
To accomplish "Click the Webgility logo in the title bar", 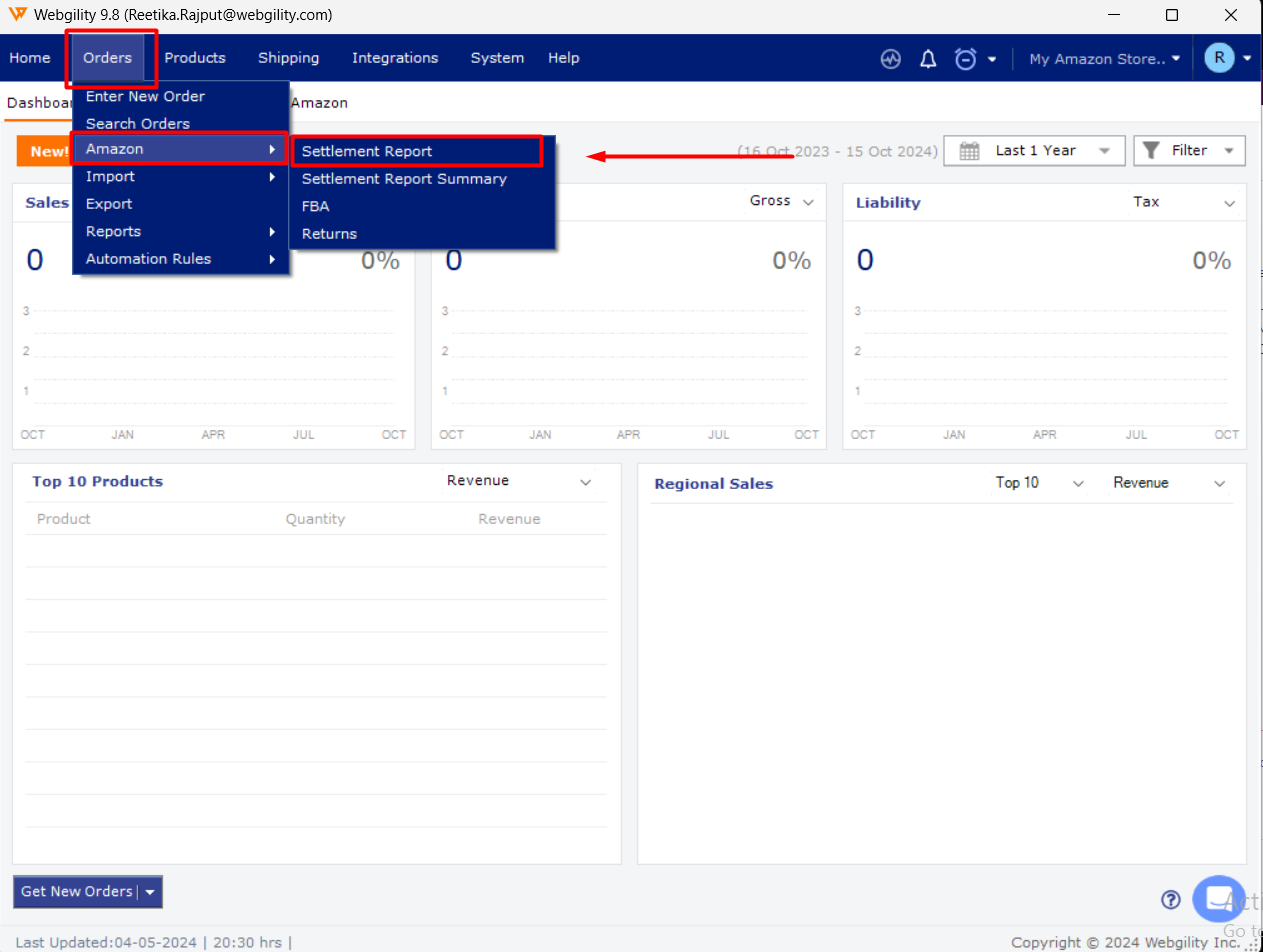I will (x=18, y=15).
